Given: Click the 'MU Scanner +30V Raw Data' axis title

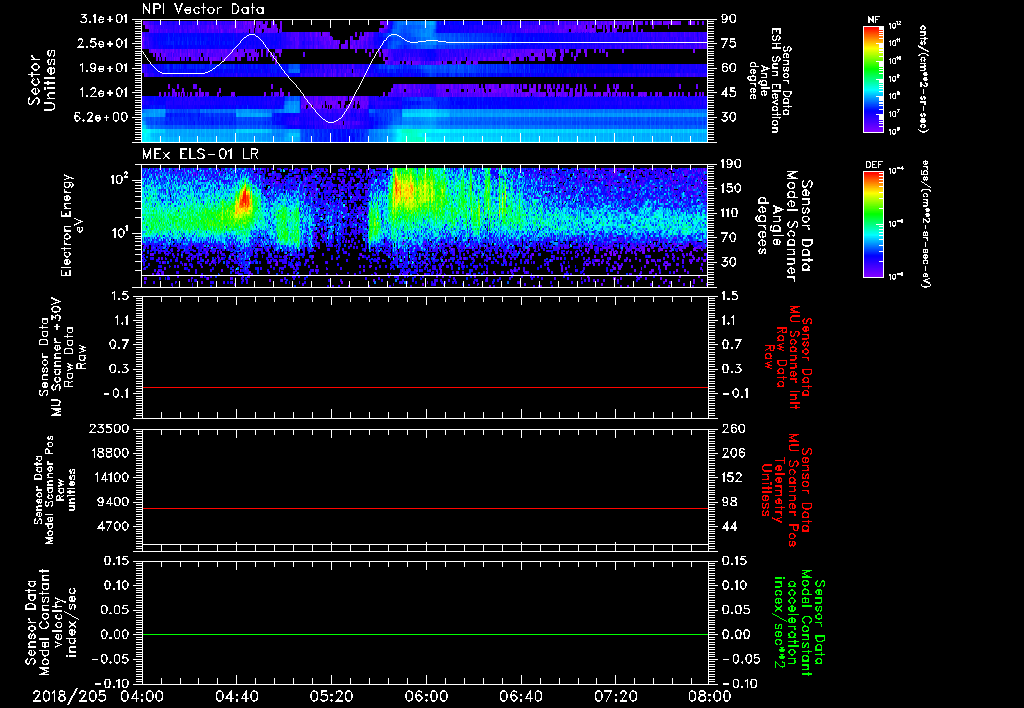Looking at the screenshot, I should pos(62,358).
